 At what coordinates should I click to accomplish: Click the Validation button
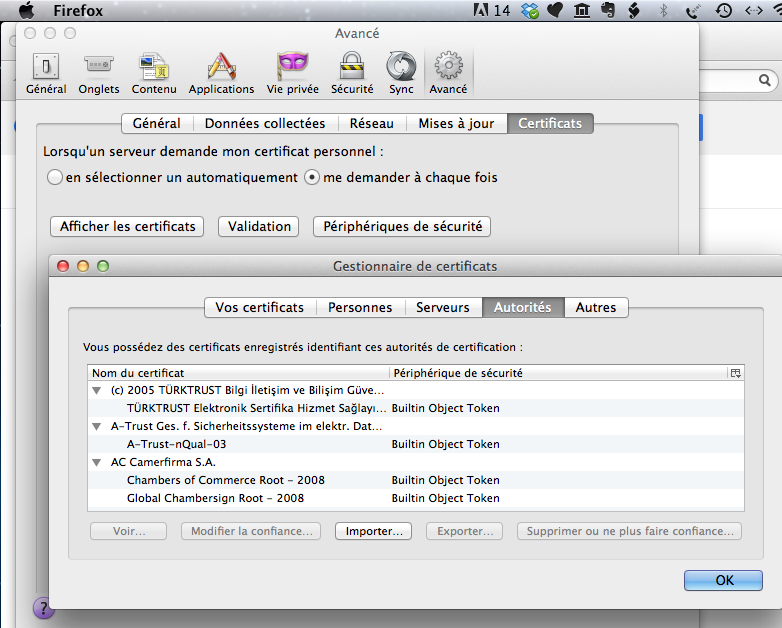(x=259, y=226)
